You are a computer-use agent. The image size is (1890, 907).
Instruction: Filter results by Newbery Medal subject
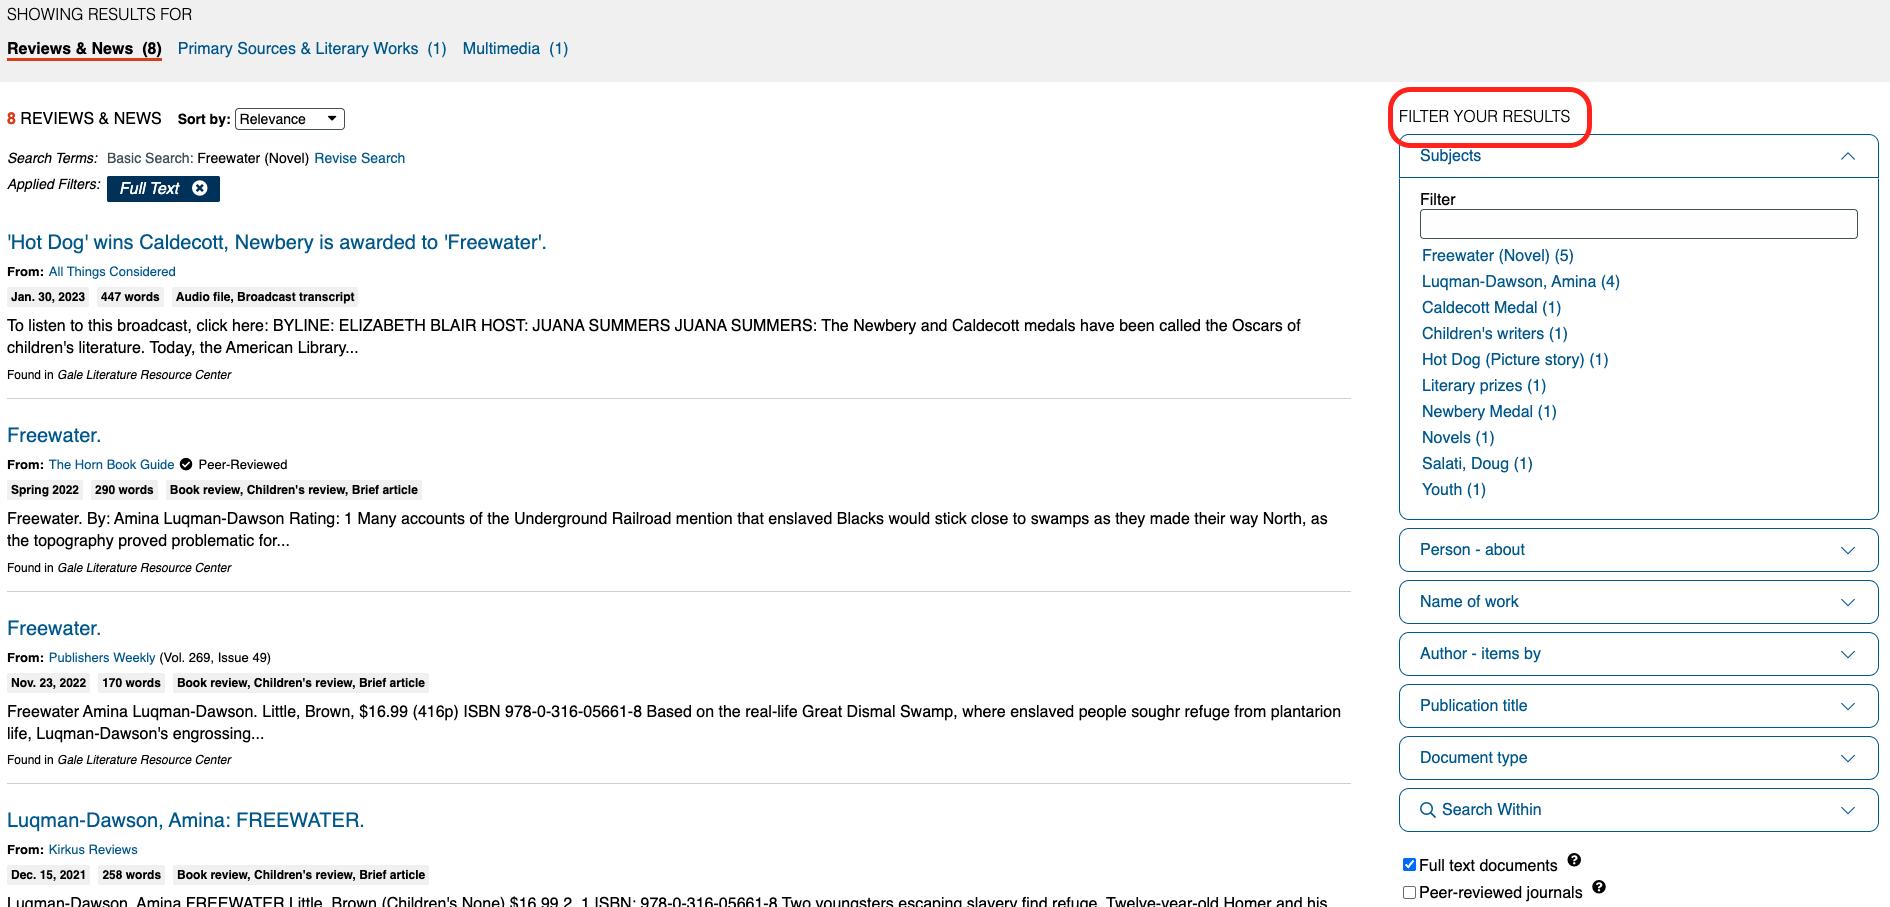coord(1488,411)
